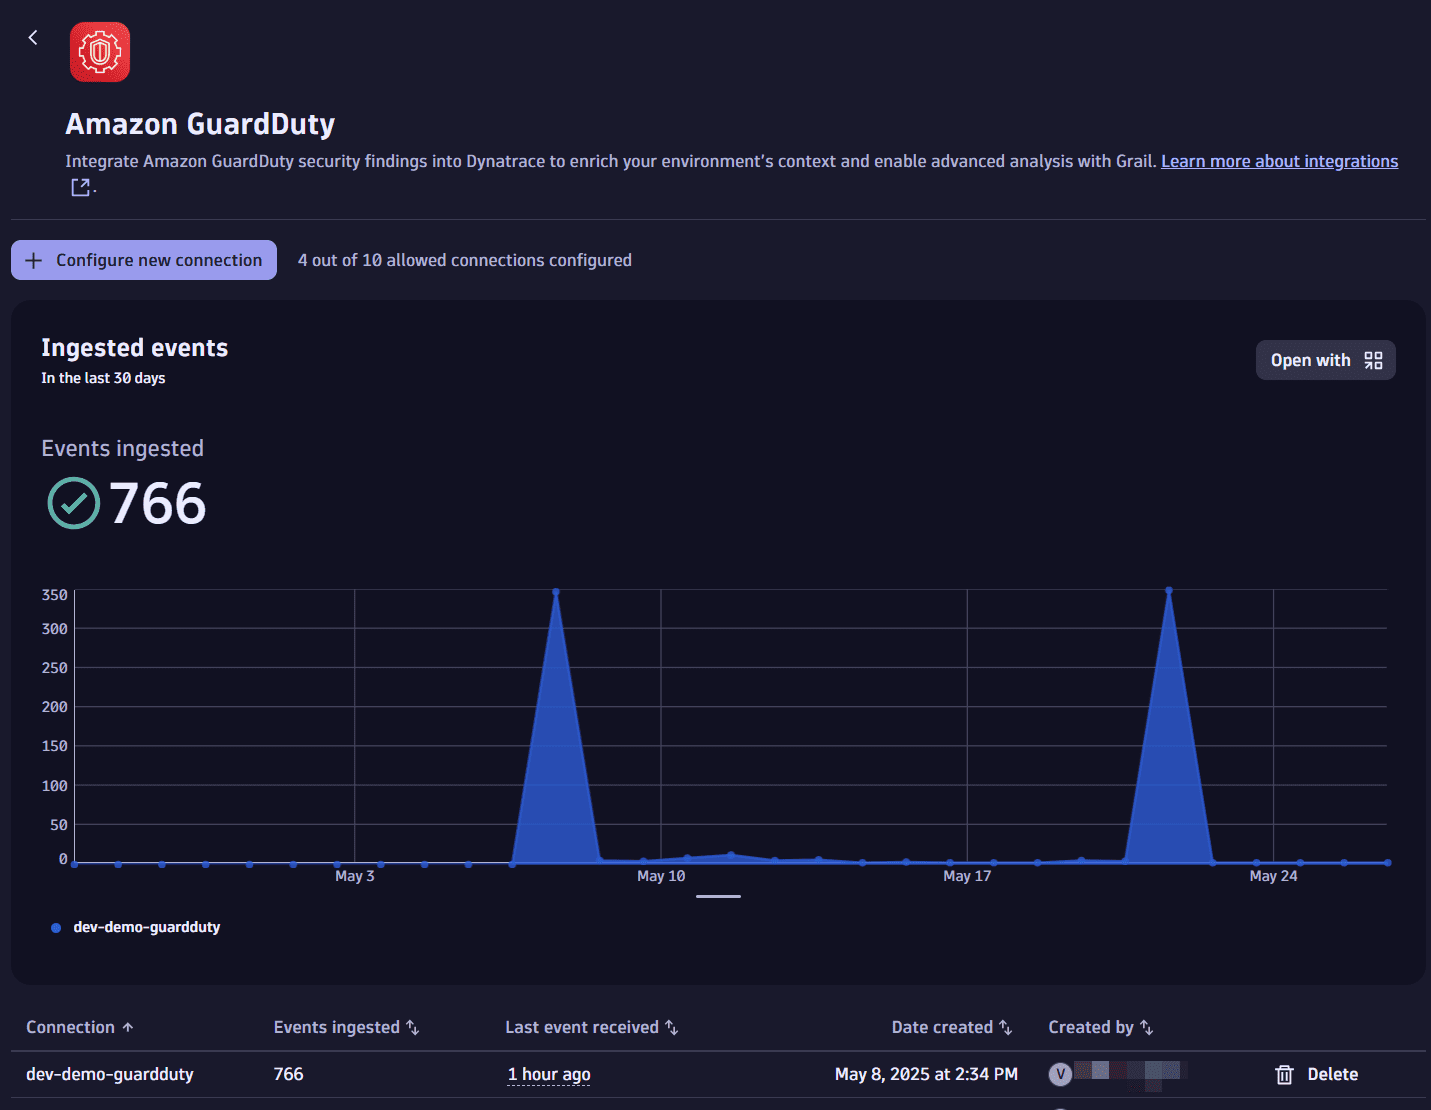Click '4 out of 10 allowed connections' text
Screen dimensions: 1431x1110
[x=465, y=260]
